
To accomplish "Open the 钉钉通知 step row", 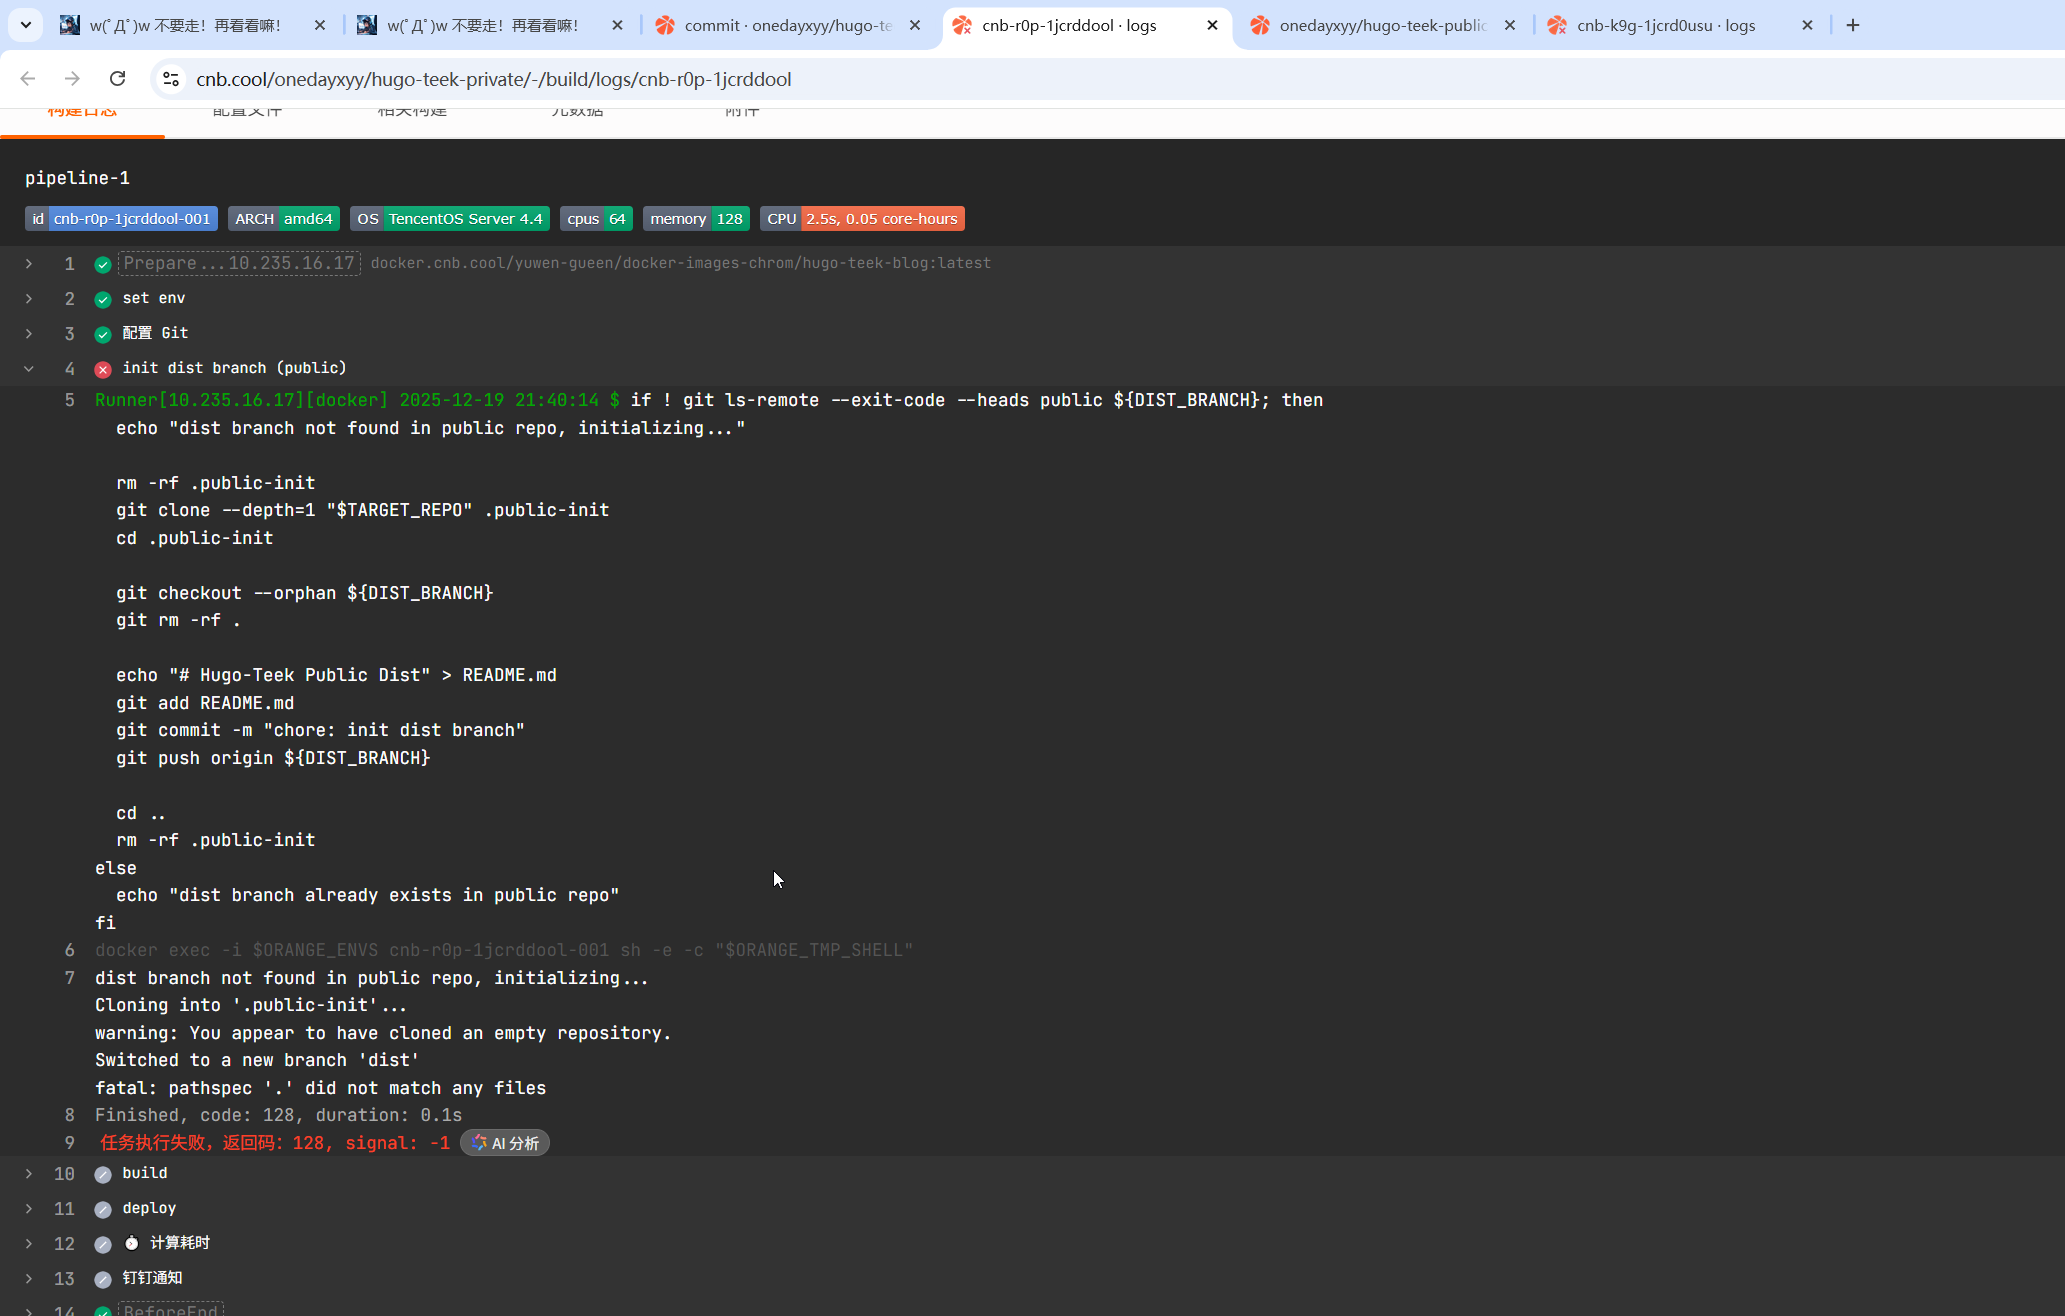I will (x=152, y=1278).
